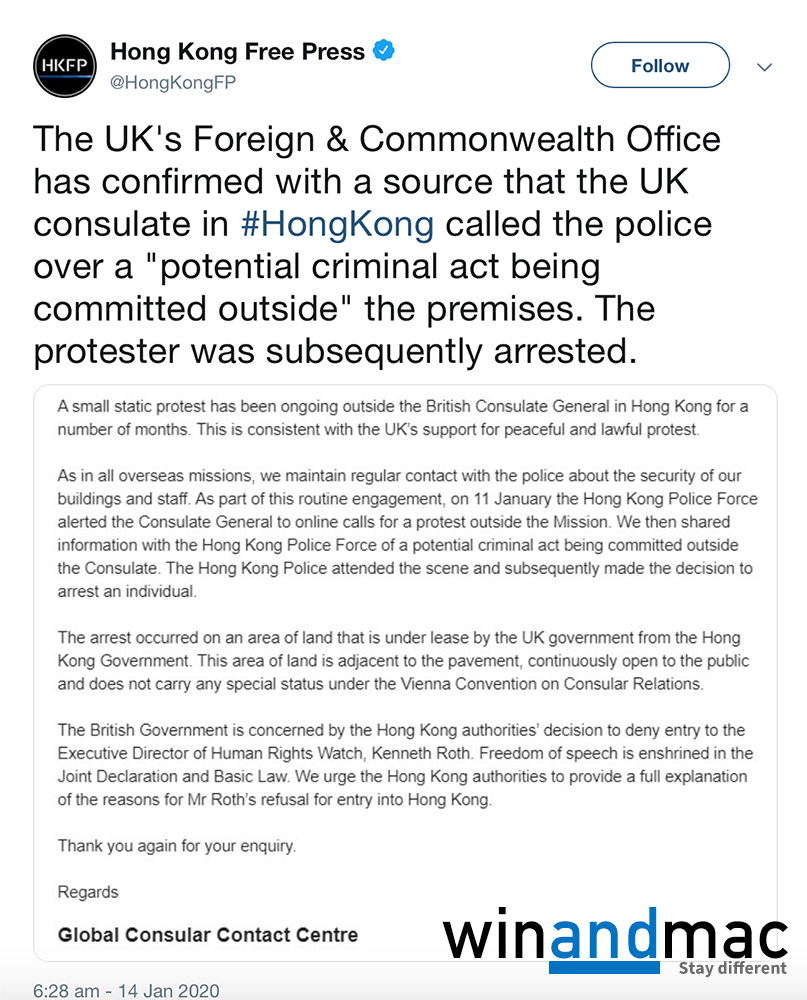This screenshot has width=807, height=1000.
Task: Open the Hong Kong Free Press display name
Action: pyautogui.click(x=237, y=51)
